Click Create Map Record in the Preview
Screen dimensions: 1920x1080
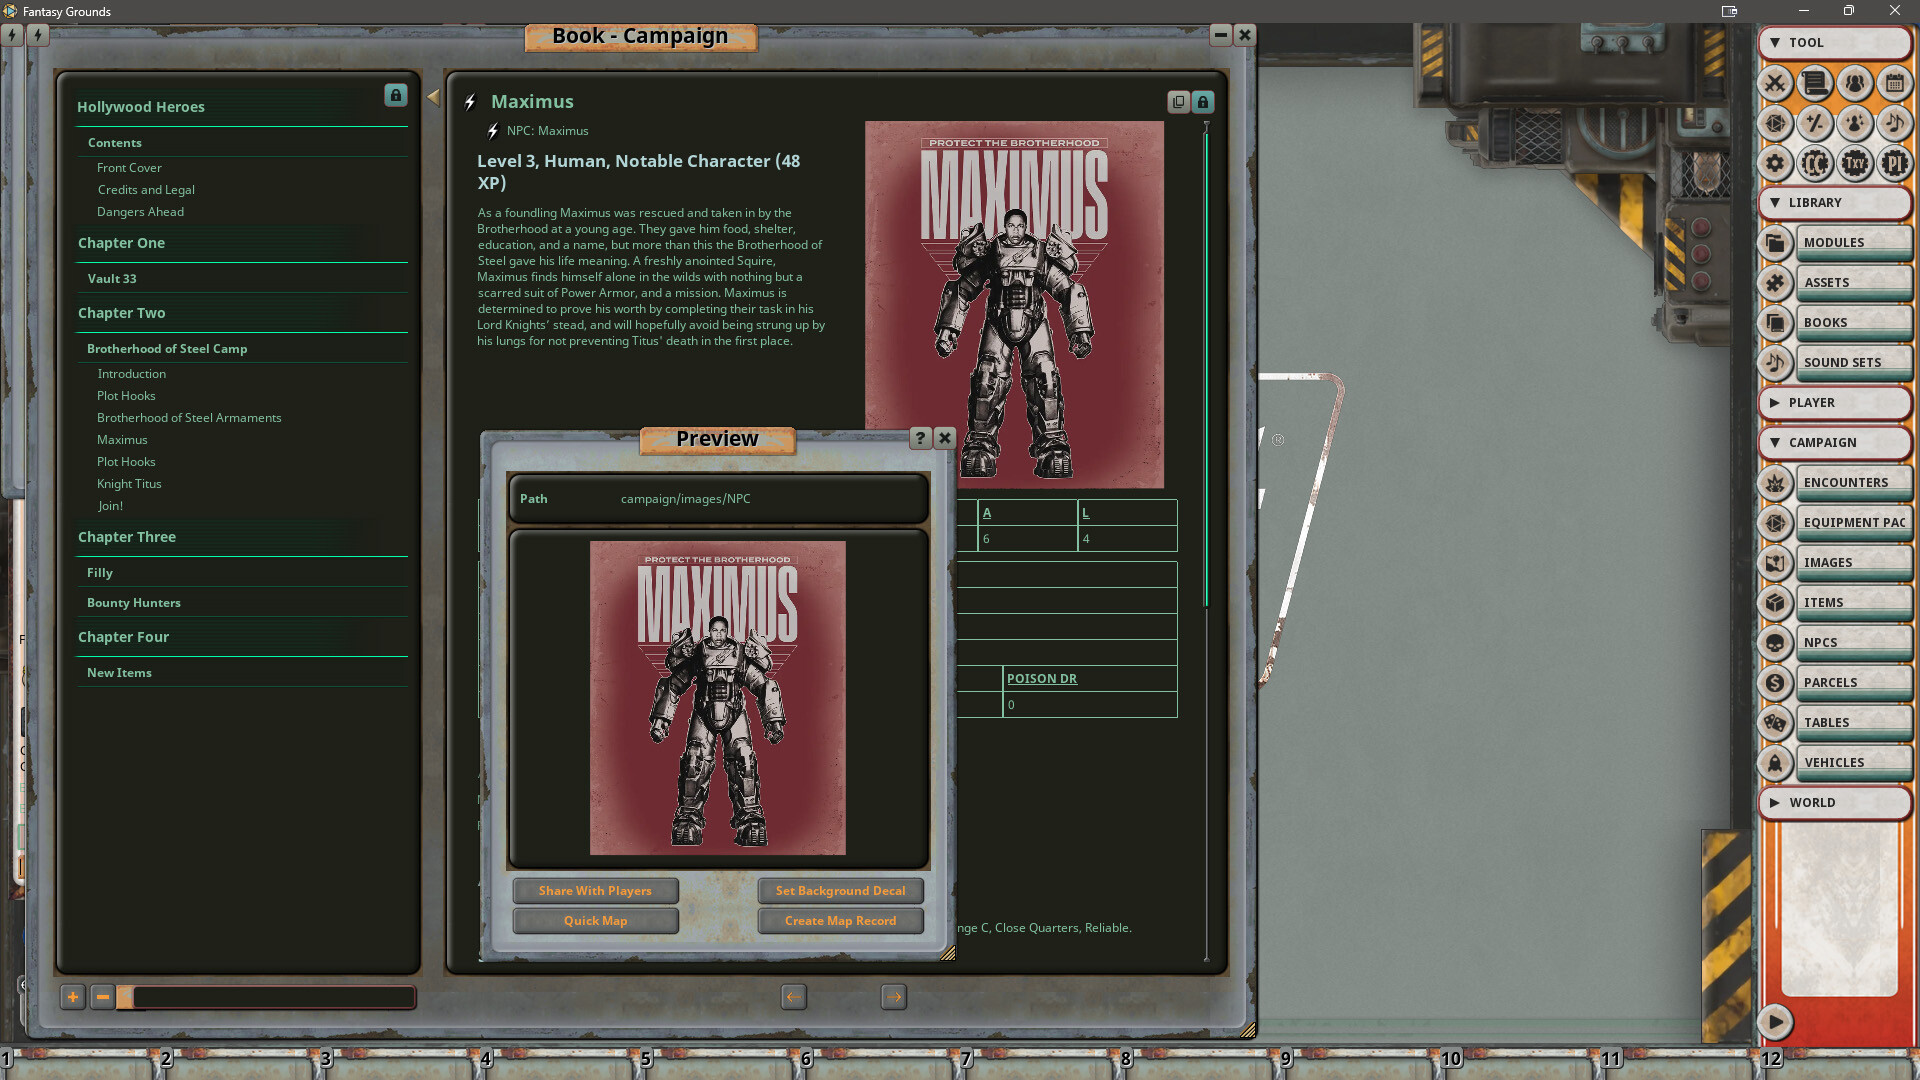[840, 920]
